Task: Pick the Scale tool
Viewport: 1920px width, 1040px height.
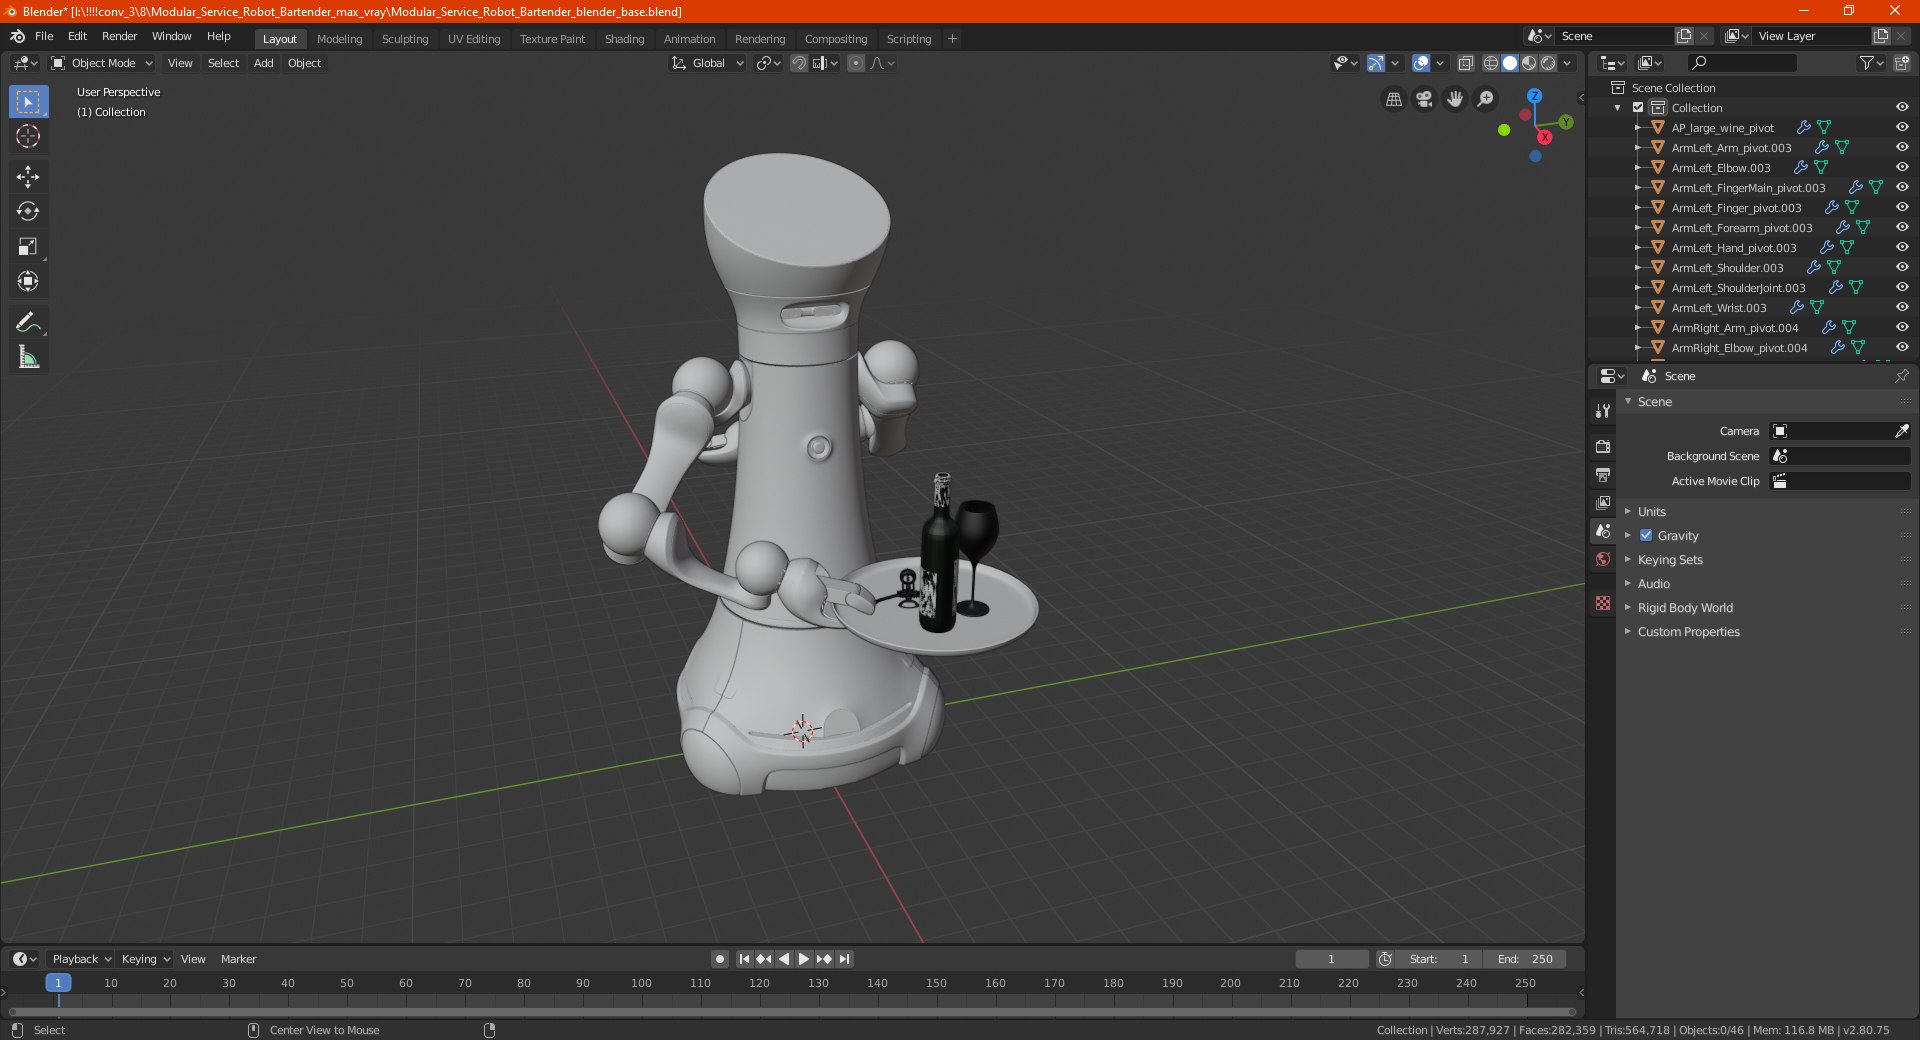Action: click(28, 246)
